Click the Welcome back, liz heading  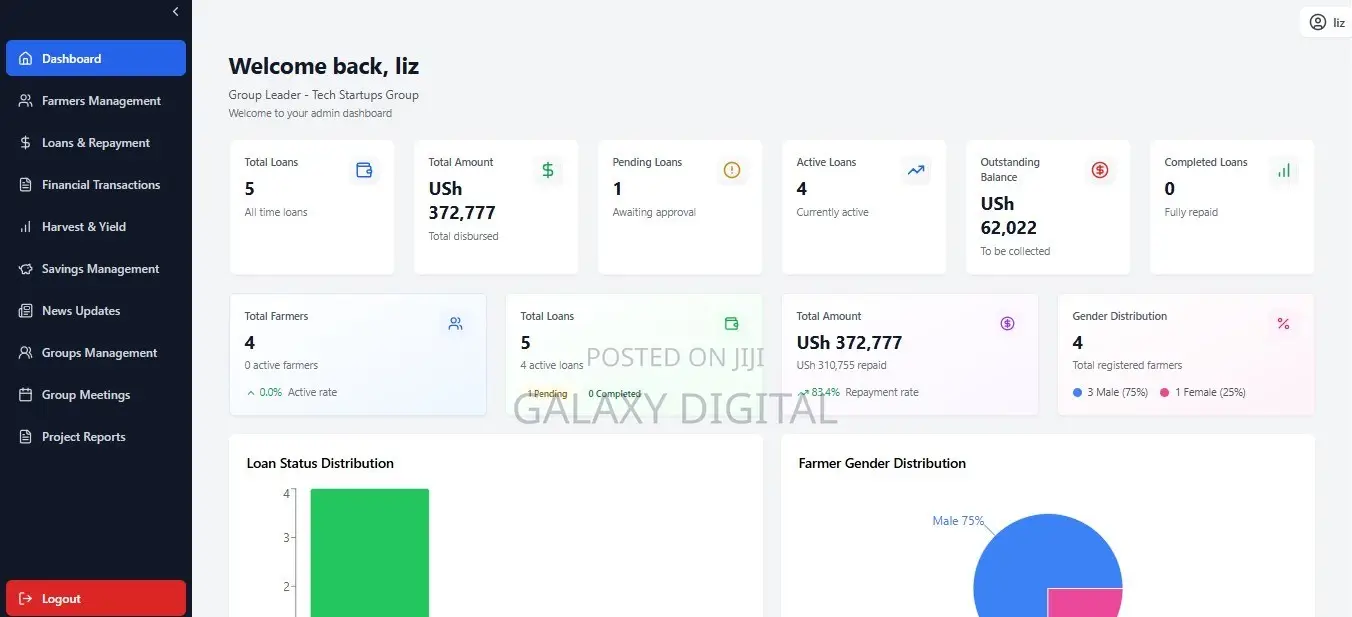click(x=324, y=66)
